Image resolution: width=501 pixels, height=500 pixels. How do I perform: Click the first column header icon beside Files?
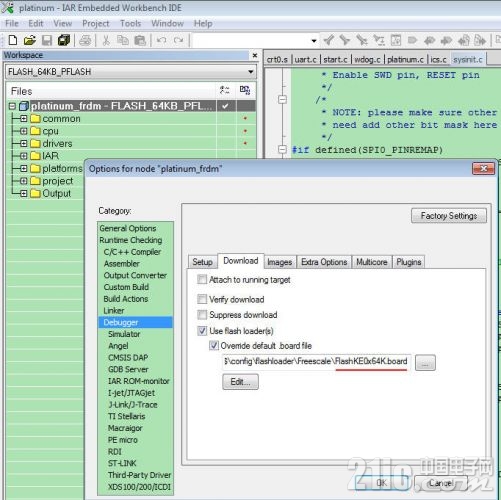point(225,90)
